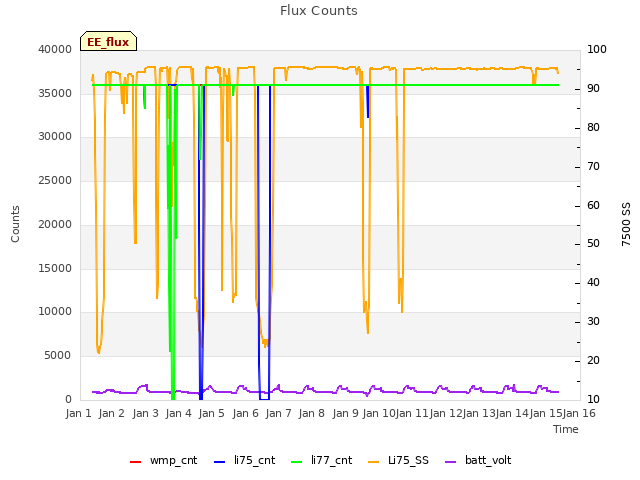Click the Jan 9 date tick

pos(345,413)
